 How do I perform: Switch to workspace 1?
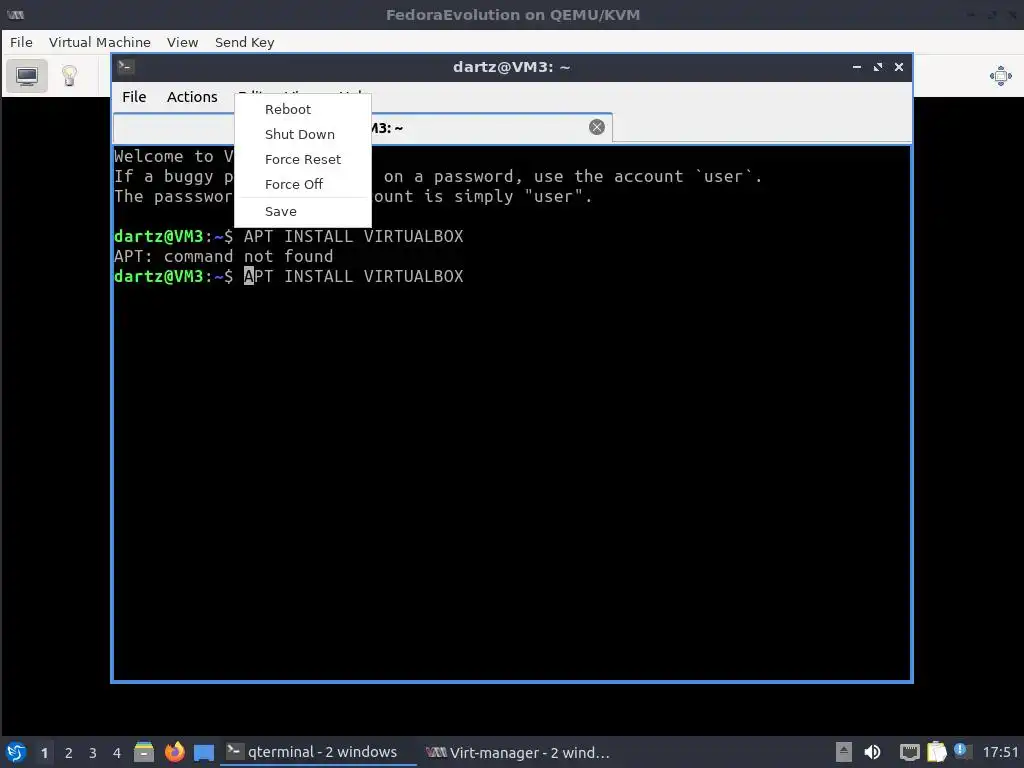pyautogui.click(x=44, y=753)
